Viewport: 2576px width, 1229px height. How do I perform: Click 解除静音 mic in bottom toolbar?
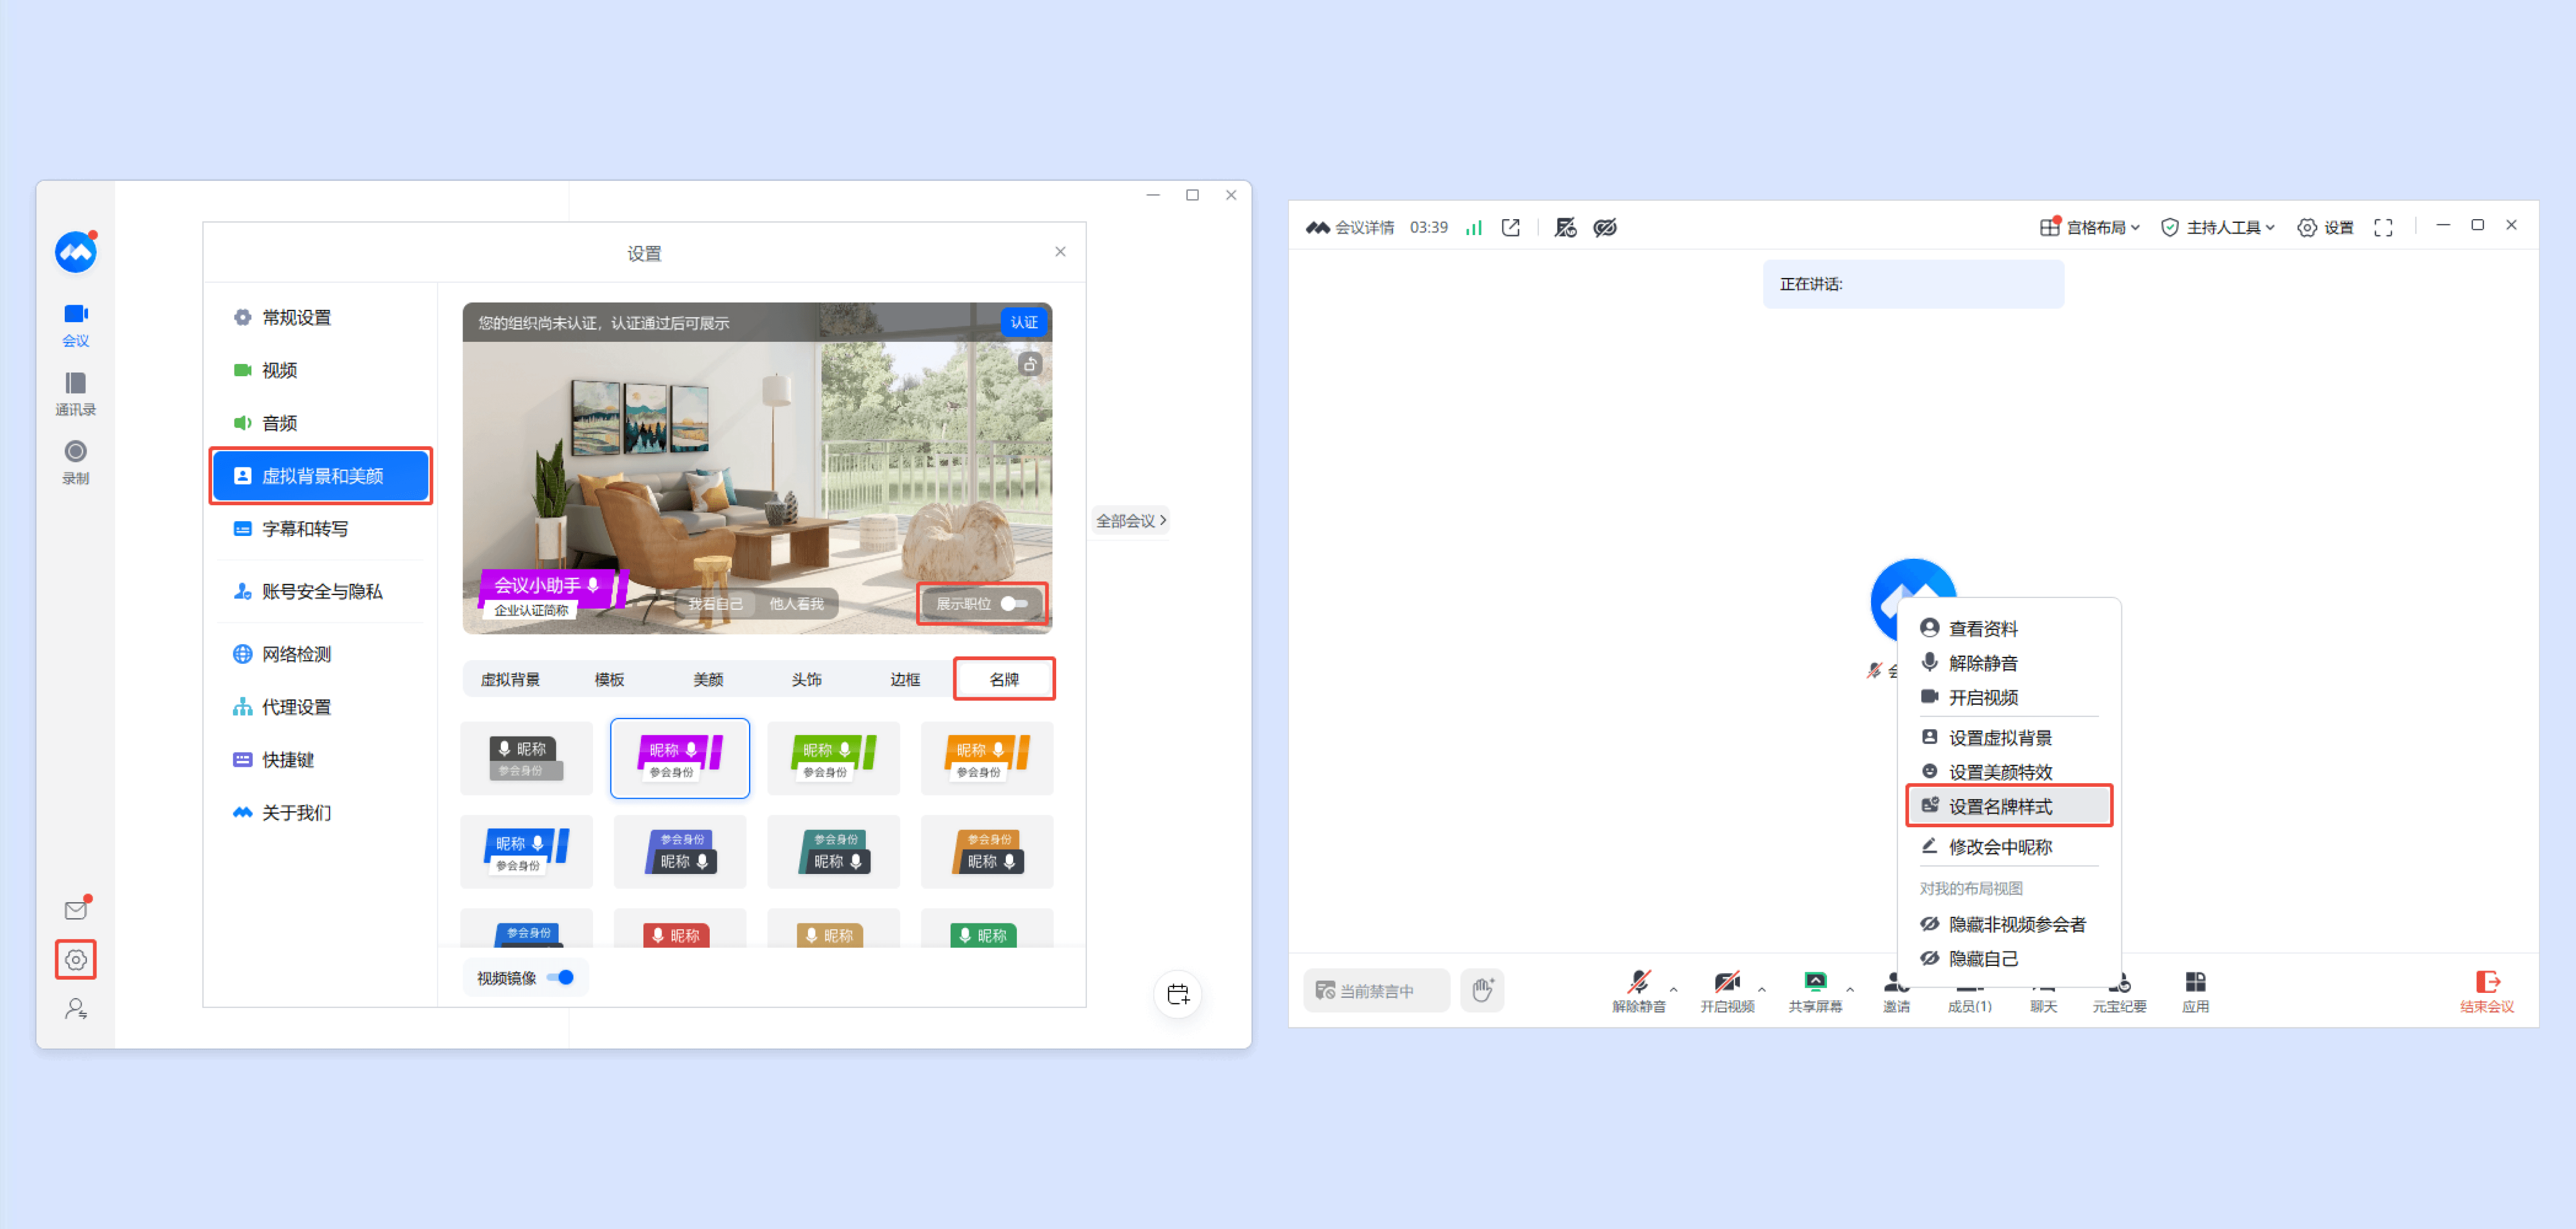[x=1638, y=991]
